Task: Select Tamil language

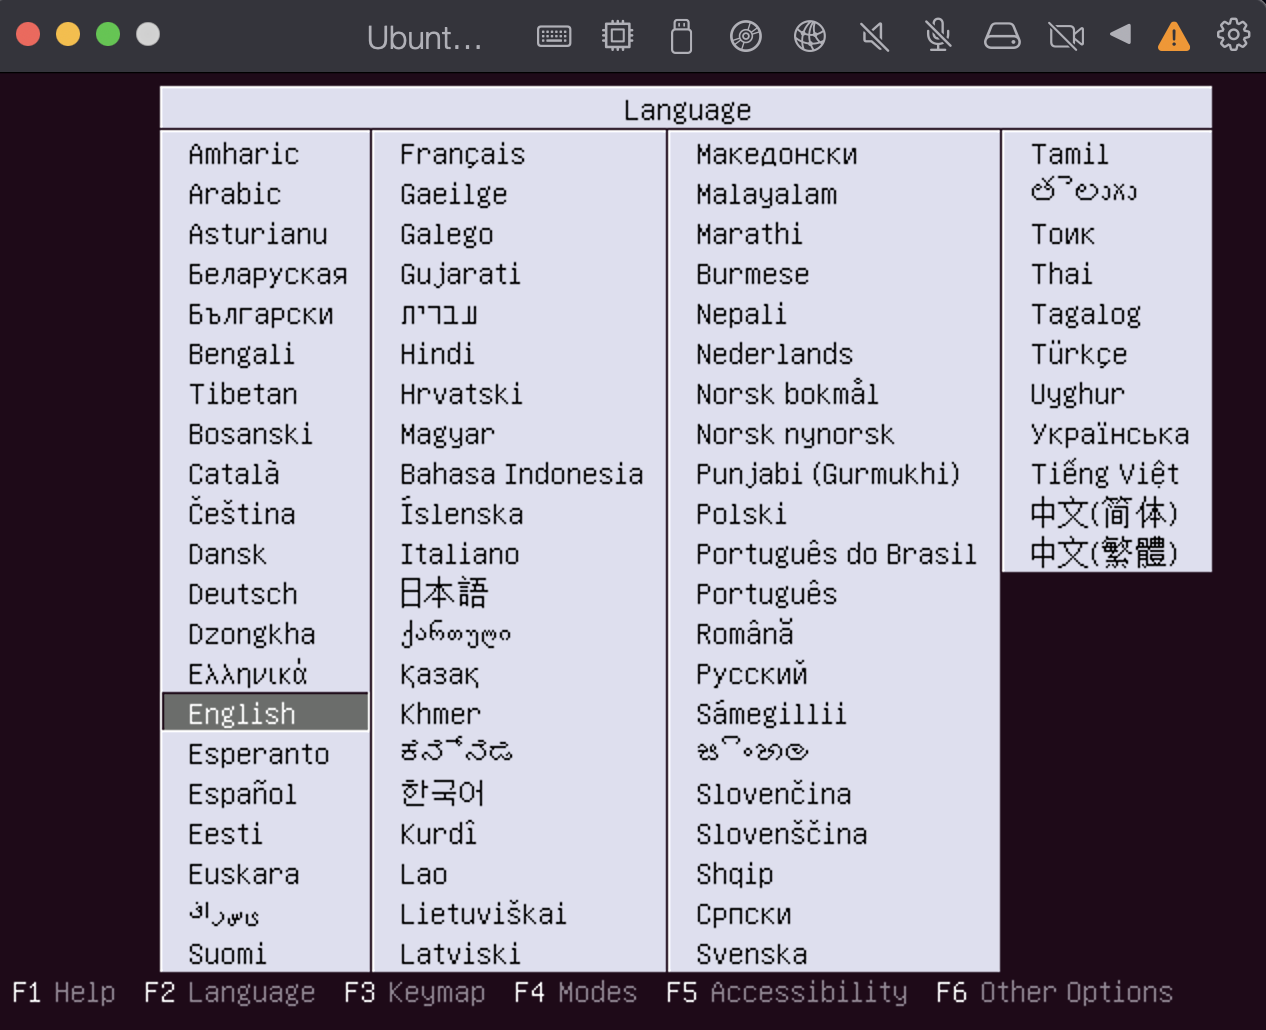Action: pos(1070,154)
